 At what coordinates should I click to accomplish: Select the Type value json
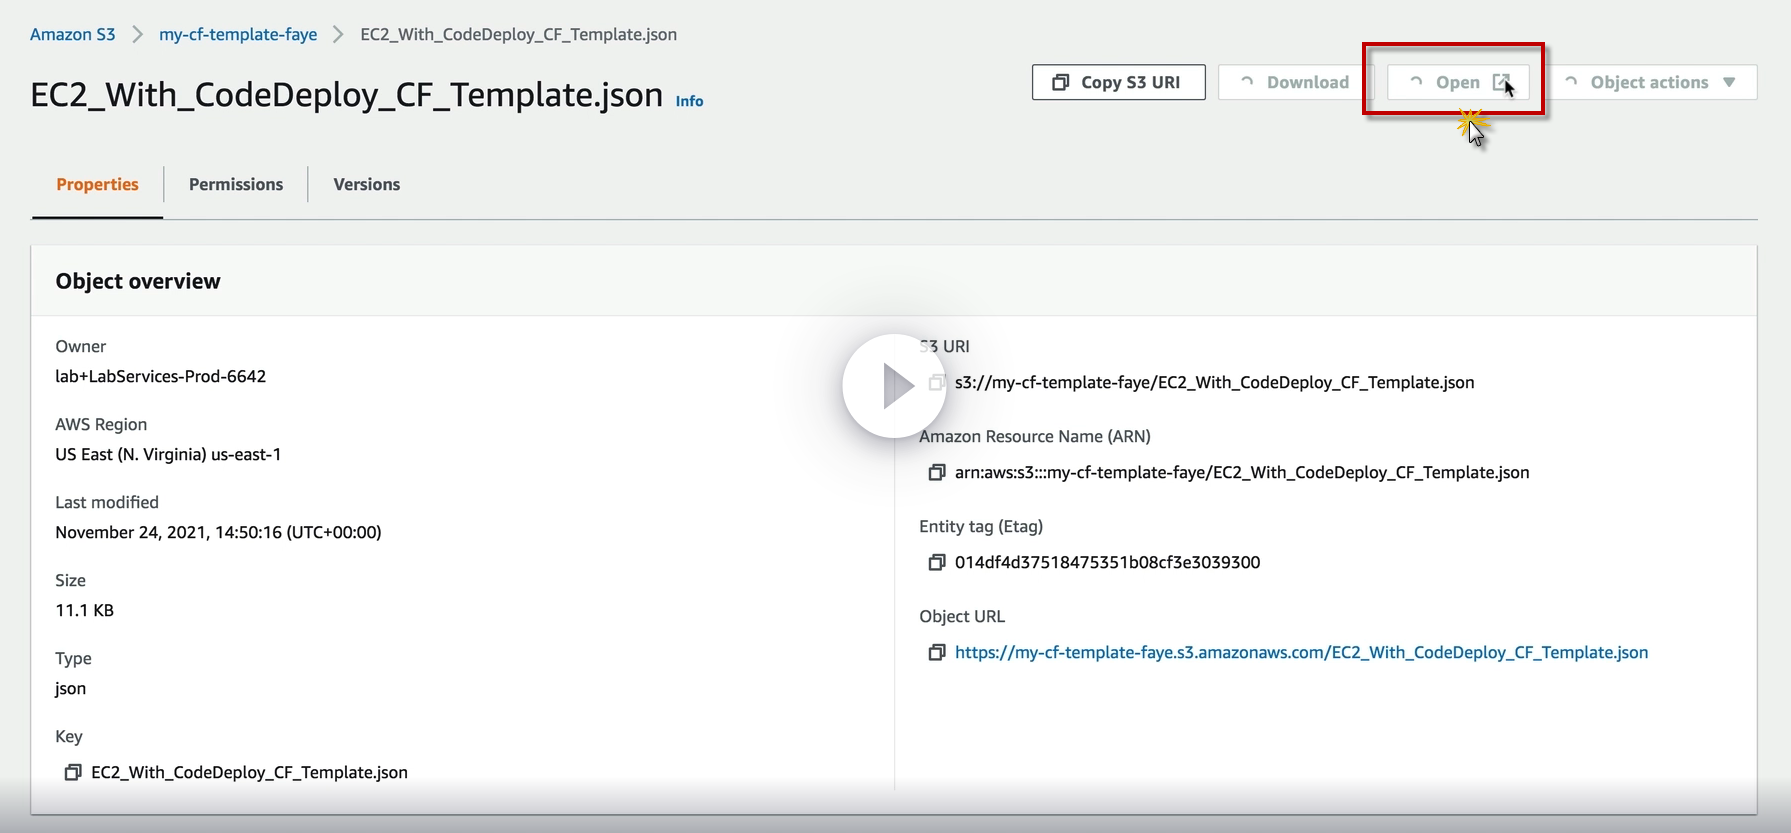(x=70, y=688)
